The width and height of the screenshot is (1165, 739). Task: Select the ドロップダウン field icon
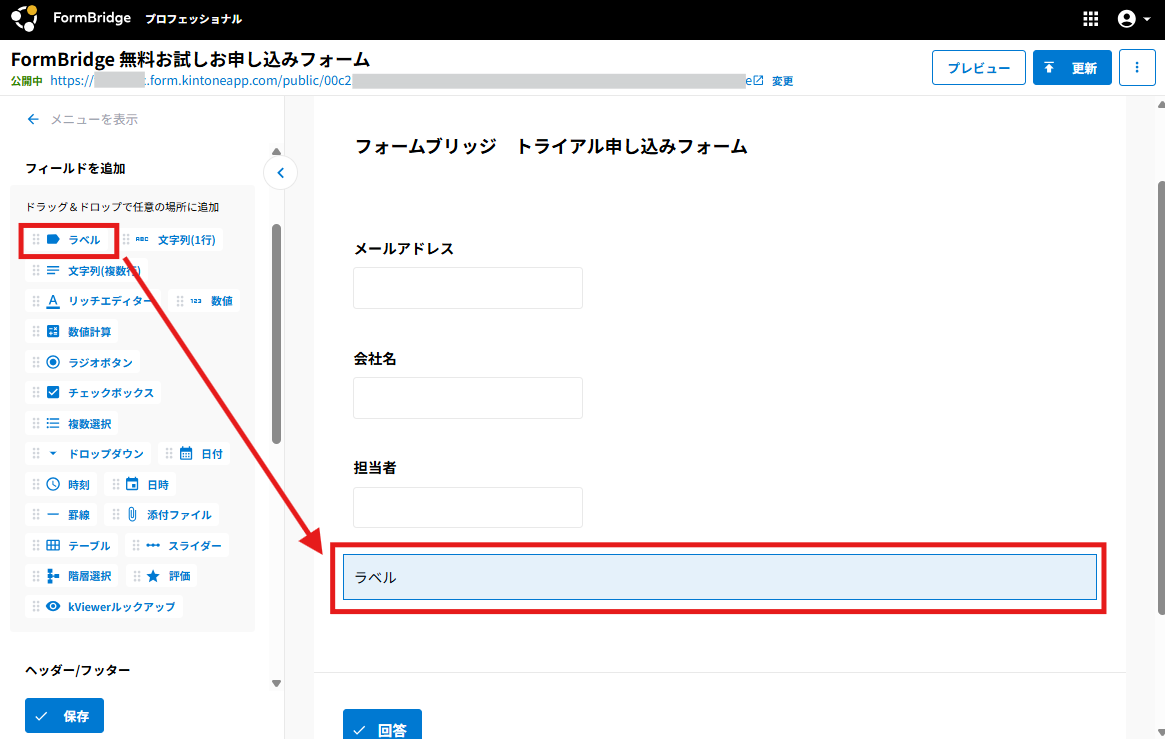pyautogui.click(x=53, y=454)
